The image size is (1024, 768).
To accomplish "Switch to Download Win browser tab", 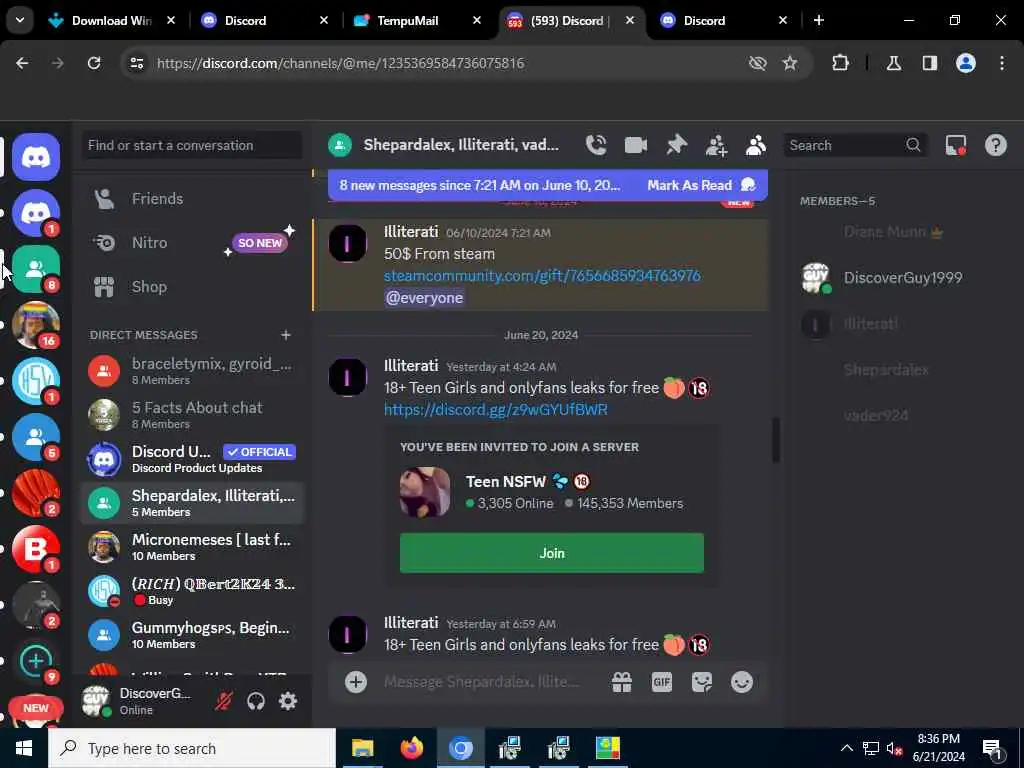I will pyautogui.click(x=112, y=21).
